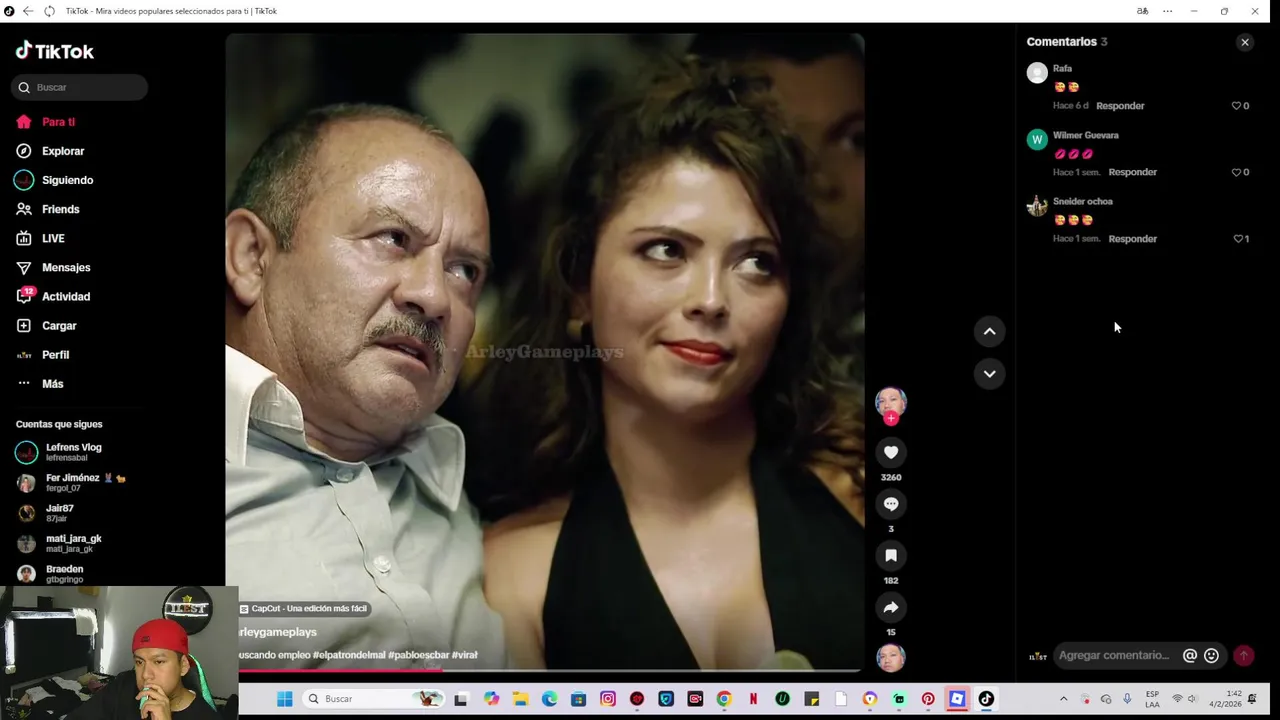The height and width of the screenshot is (720, 1280).
Task: Open Sneider ochoa's profile name
Action: point(1083,201)
